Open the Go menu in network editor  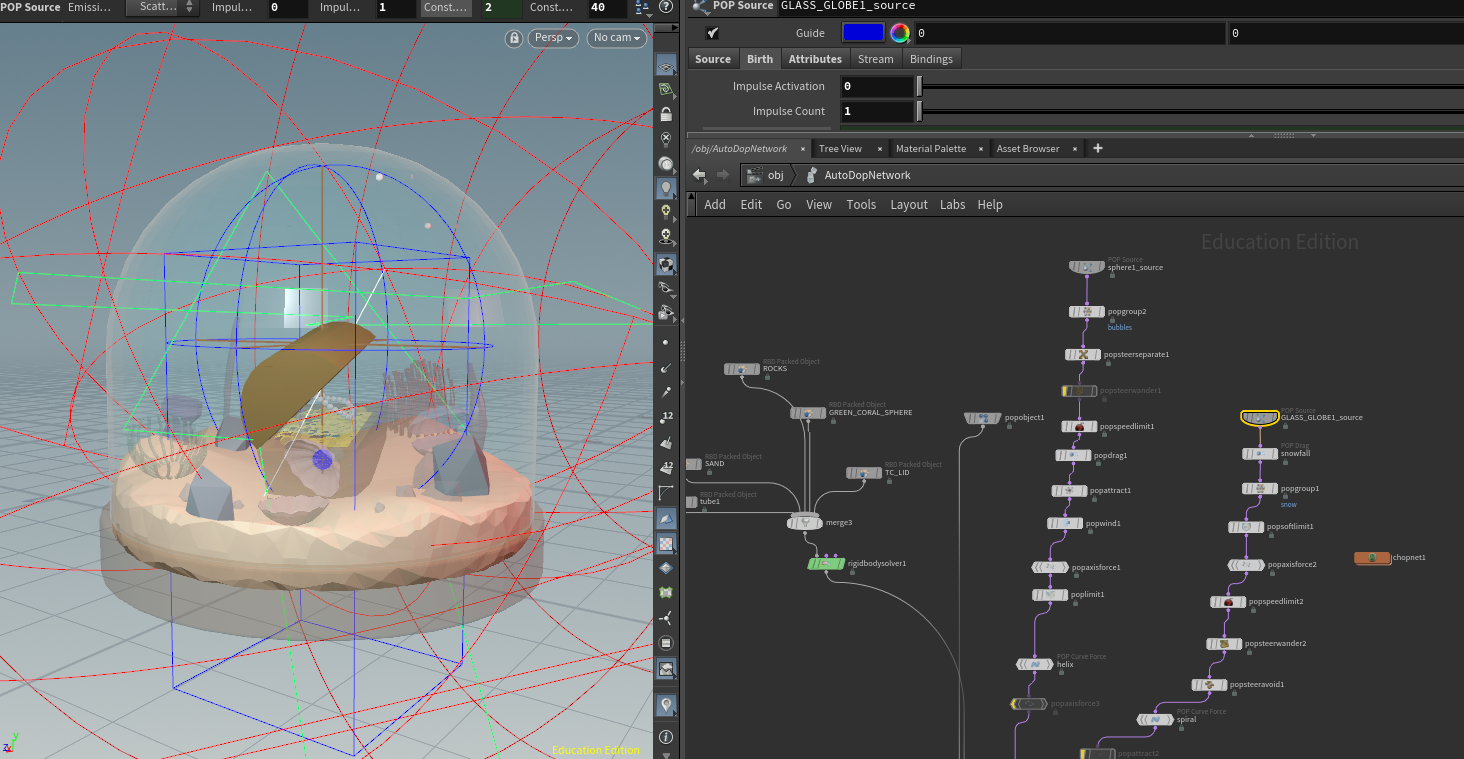coord(784,205)
